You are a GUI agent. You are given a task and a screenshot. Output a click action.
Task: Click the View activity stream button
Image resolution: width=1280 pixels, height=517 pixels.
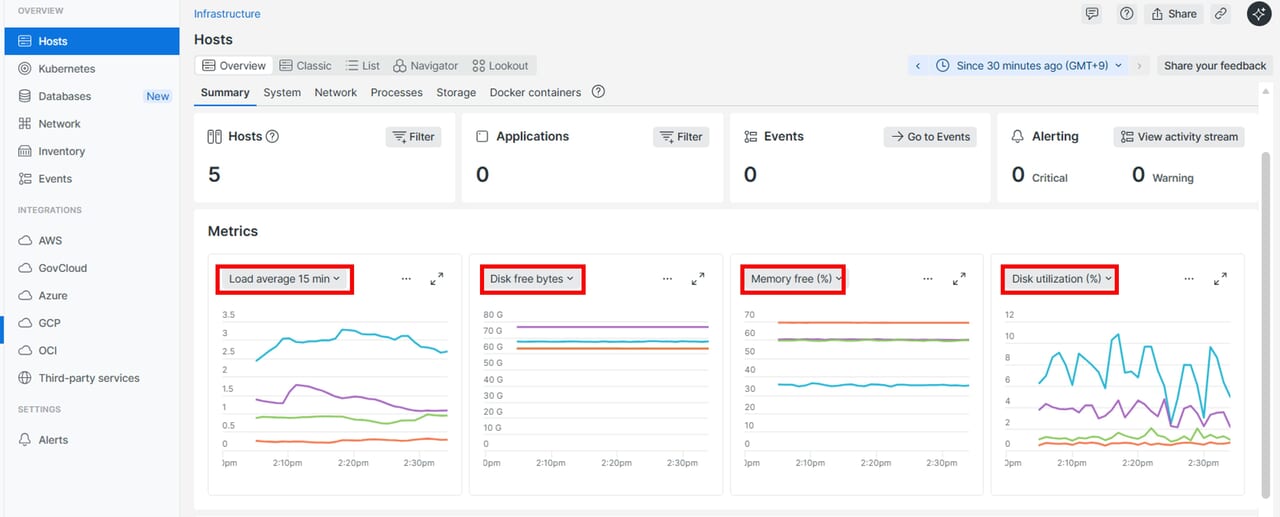tap(1178, 137)
